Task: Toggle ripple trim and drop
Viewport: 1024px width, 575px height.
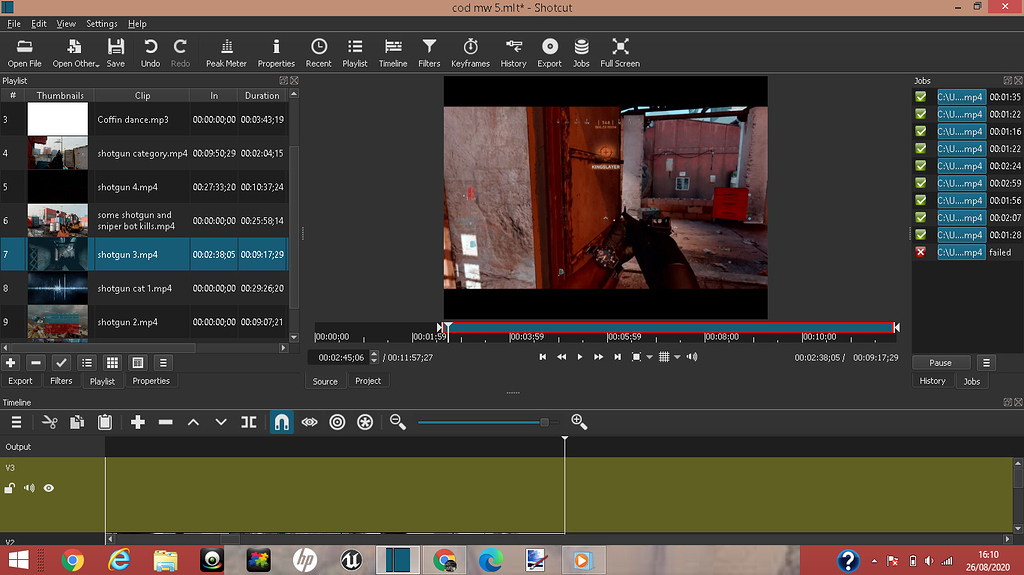Action: tap(337, 422)
